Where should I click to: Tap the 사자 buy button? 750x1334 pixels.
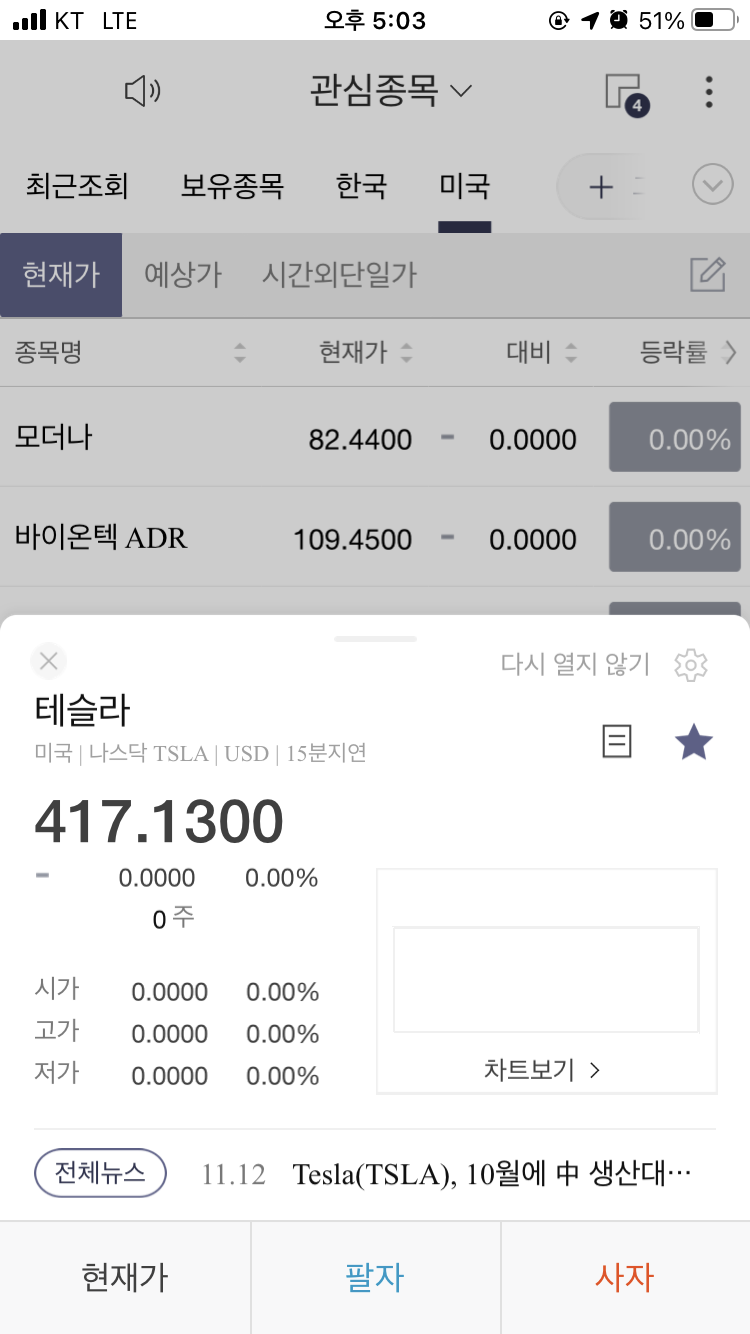(625, 1277)
